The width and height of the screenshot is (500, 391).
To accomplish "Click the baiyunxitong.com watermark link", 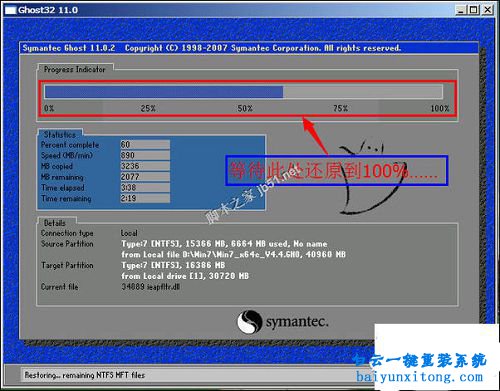I will click(419, 377).
